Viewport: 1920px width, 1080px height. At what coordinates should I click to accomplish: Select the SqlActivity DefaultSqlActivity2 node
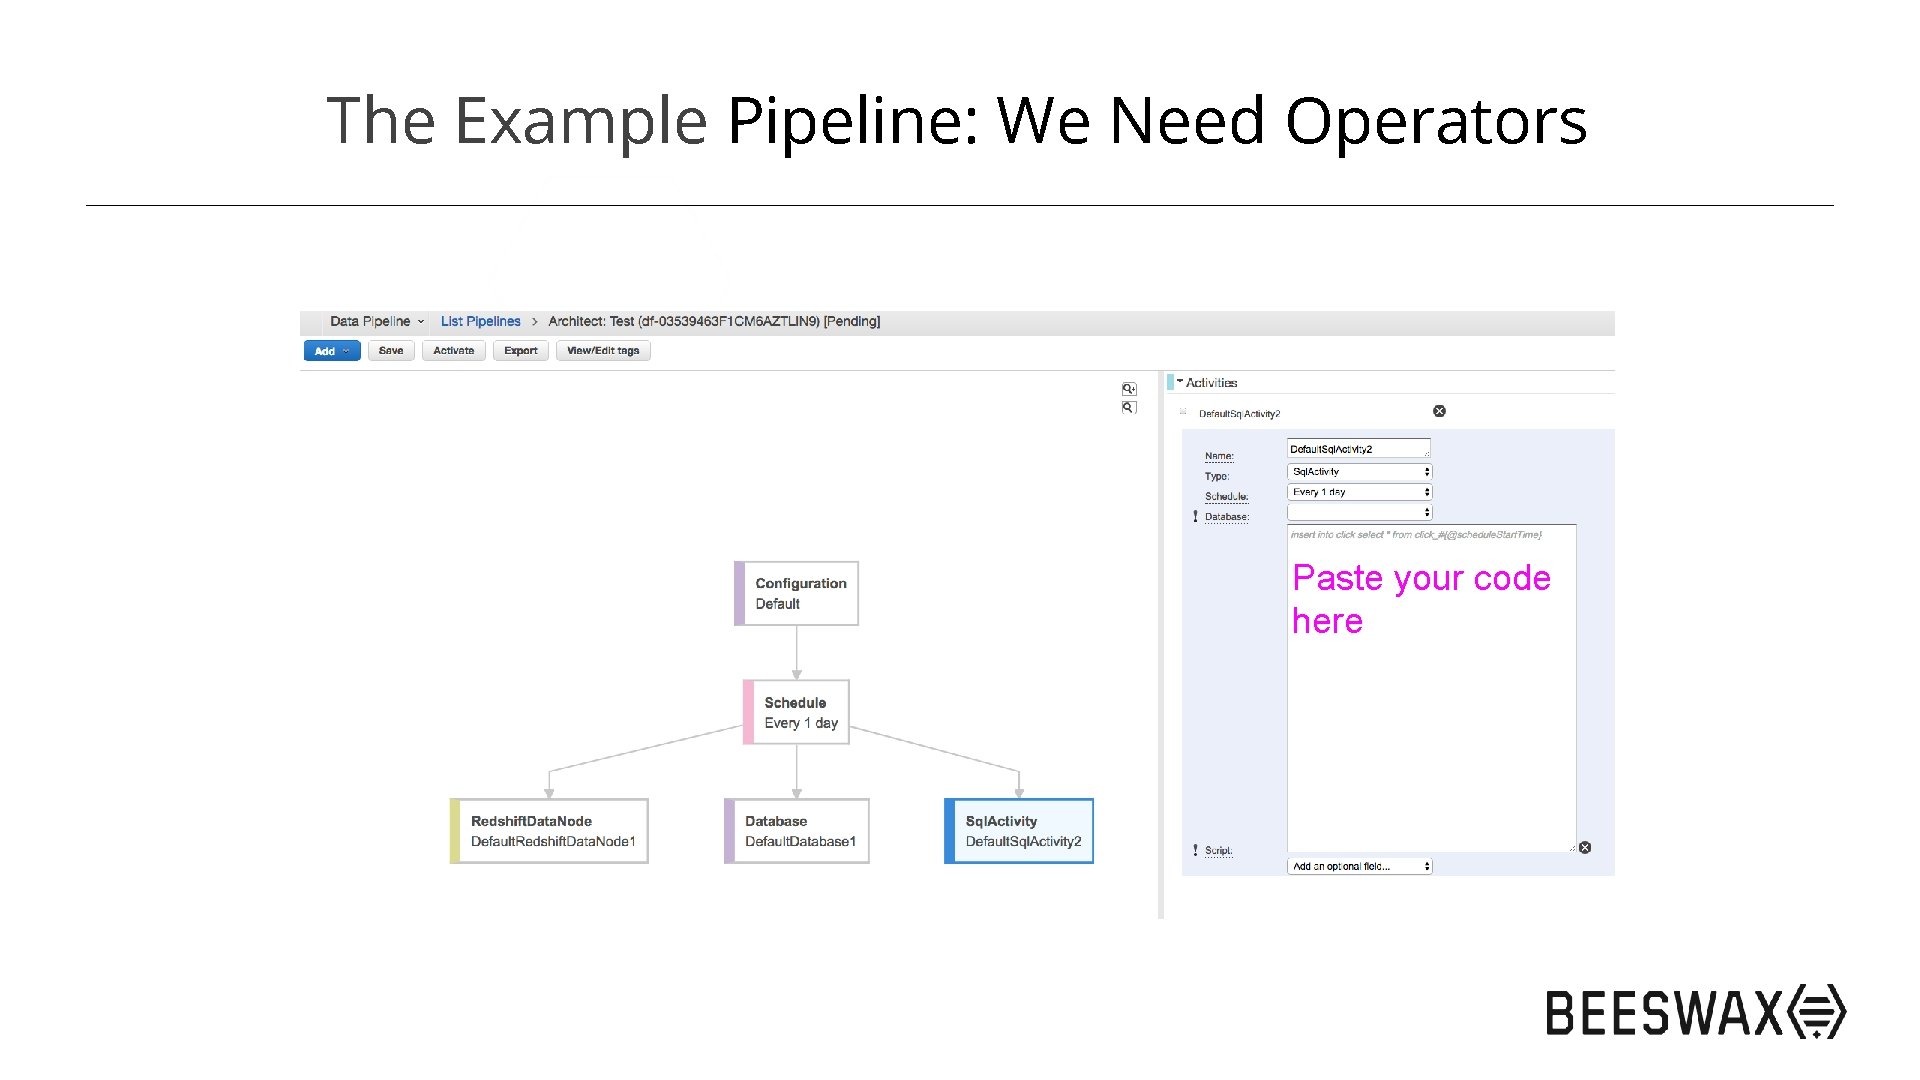point(1019,831)
